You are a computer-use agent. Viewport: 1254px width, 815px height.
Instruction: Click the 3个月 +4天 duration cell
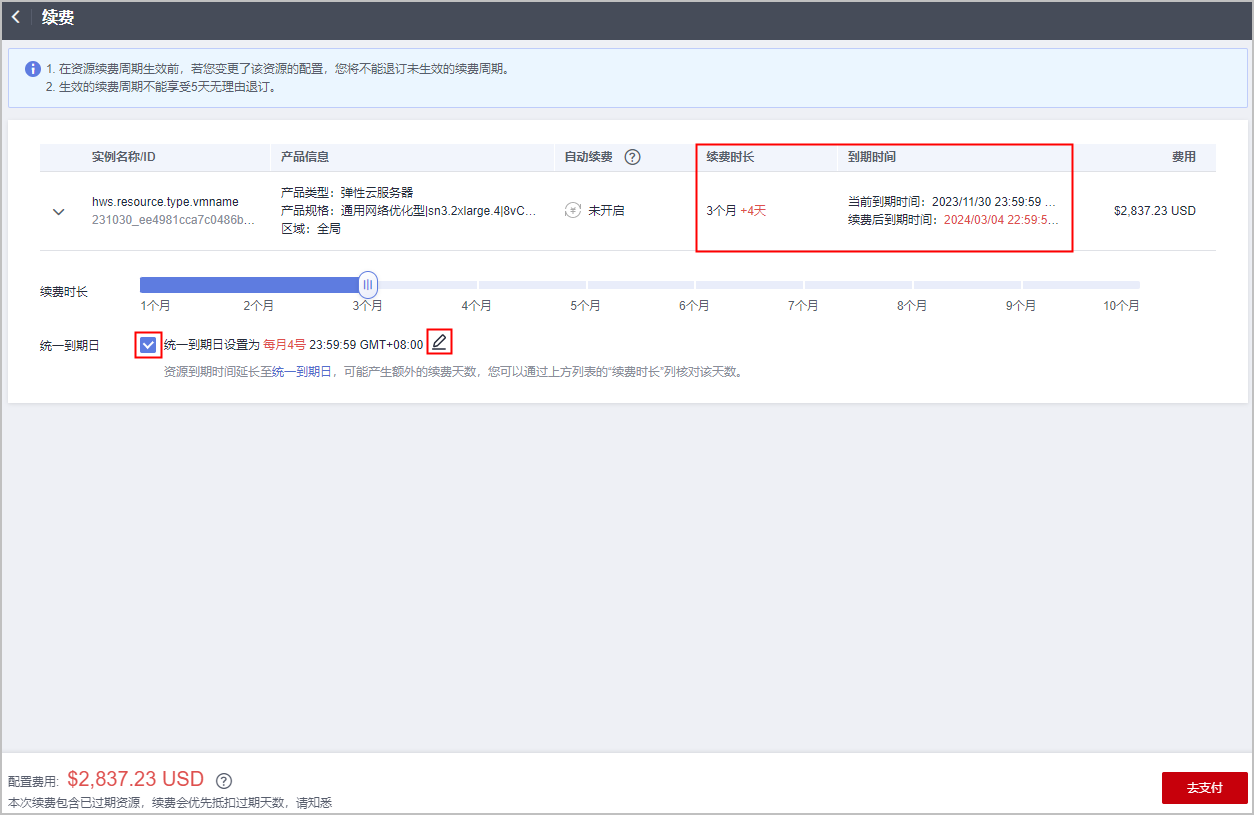click(x=736, y=211)
